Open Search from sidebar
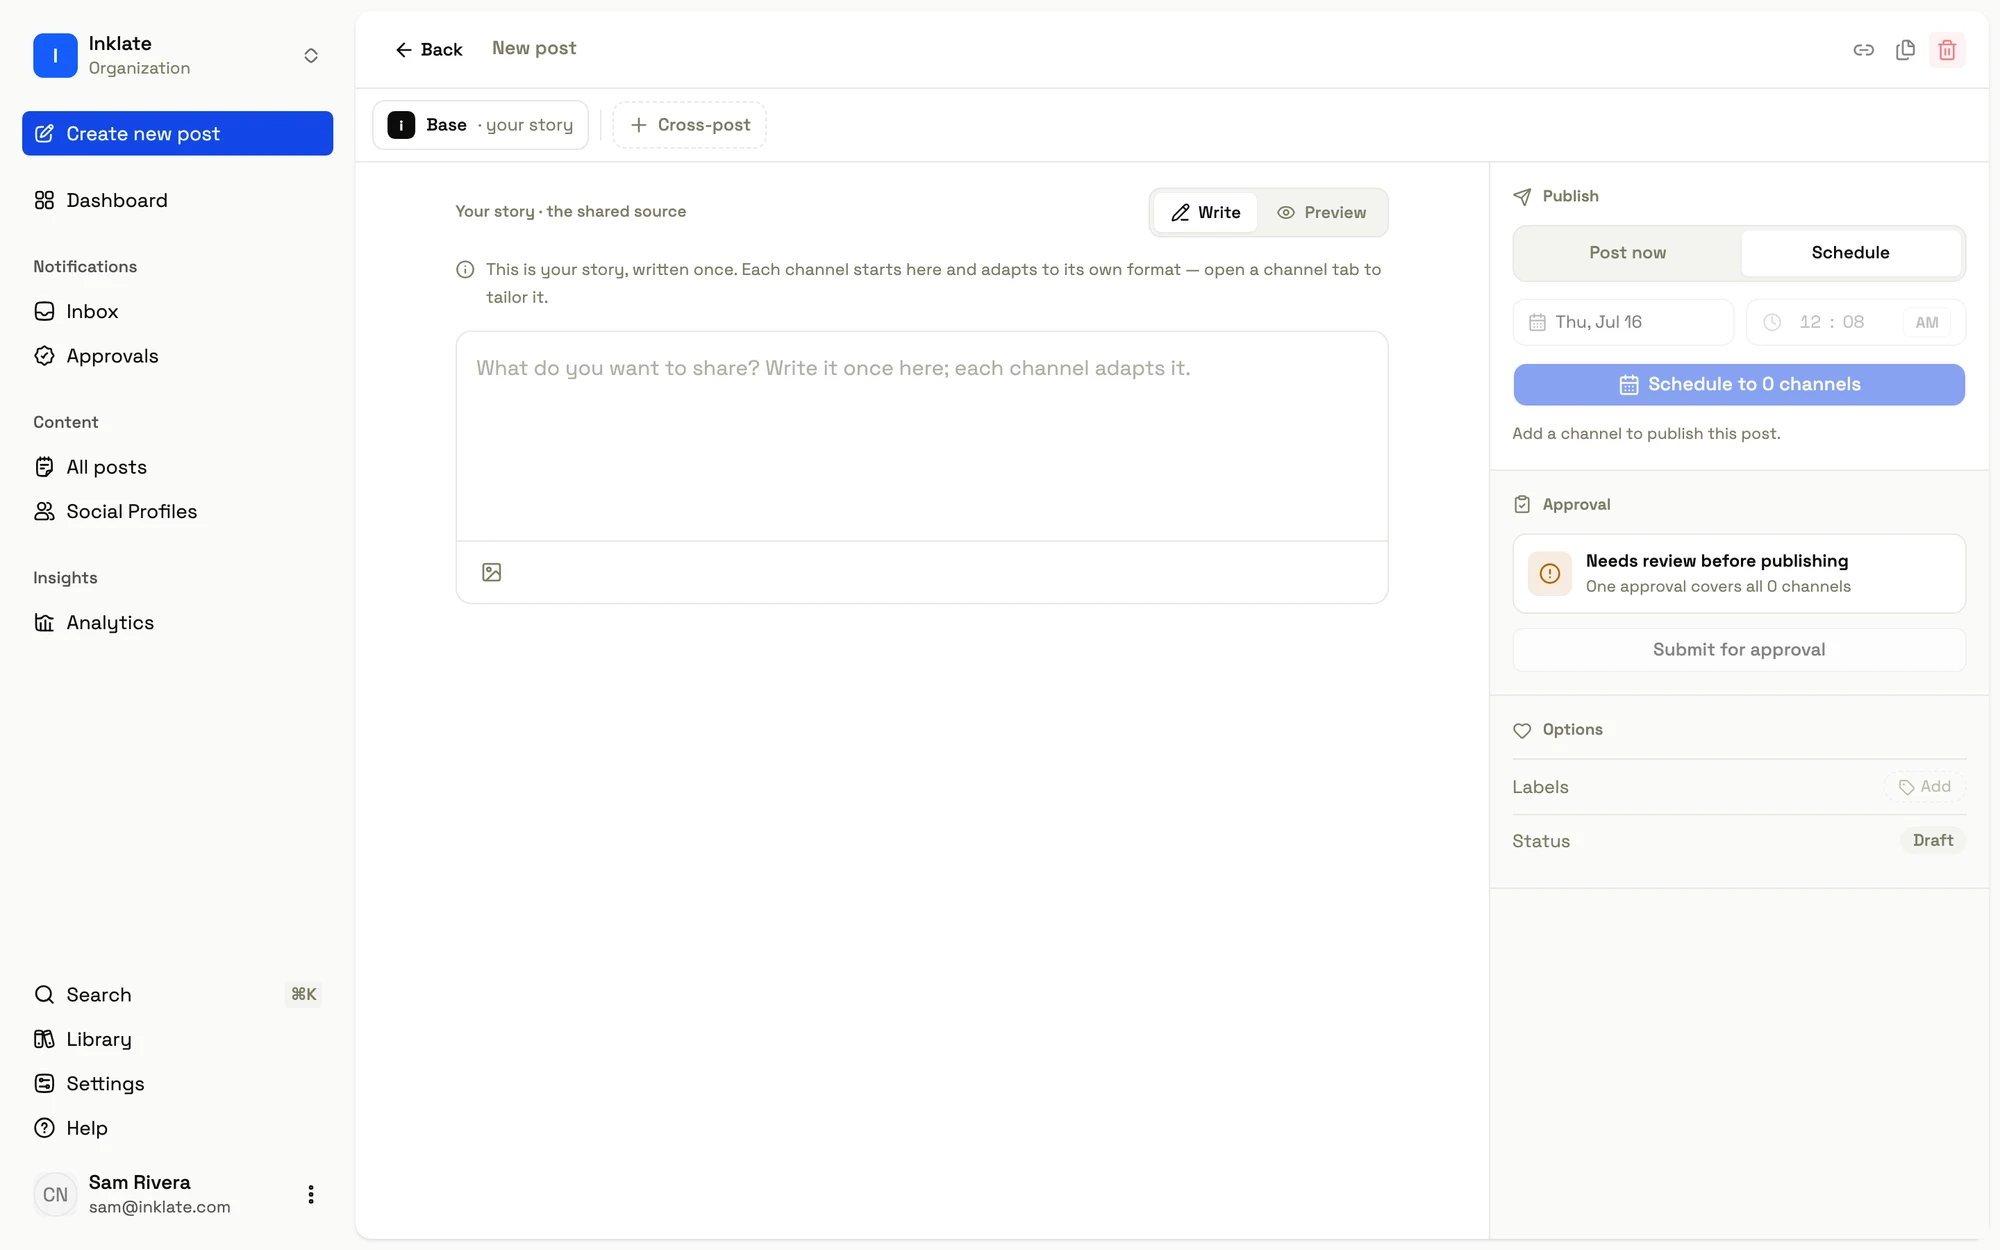 pyautogui.click(x=177, y=994)
